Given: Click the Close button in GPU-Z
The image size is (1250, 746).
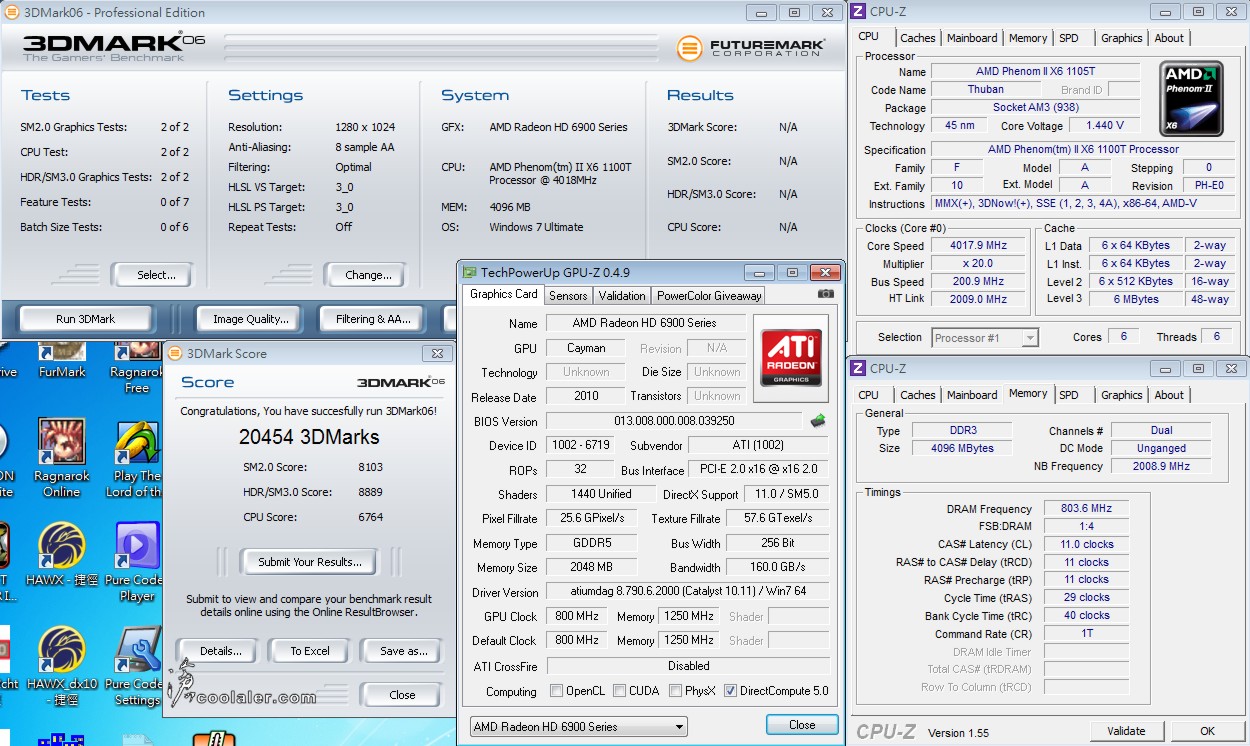Looking at the screenshot, I should click(x=802, y=725).
